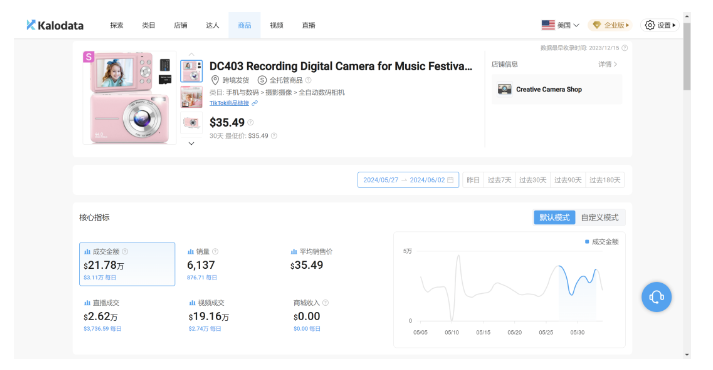Open the US country selector dropdown
Screen dimensions: 713x370
pos(560,25)
